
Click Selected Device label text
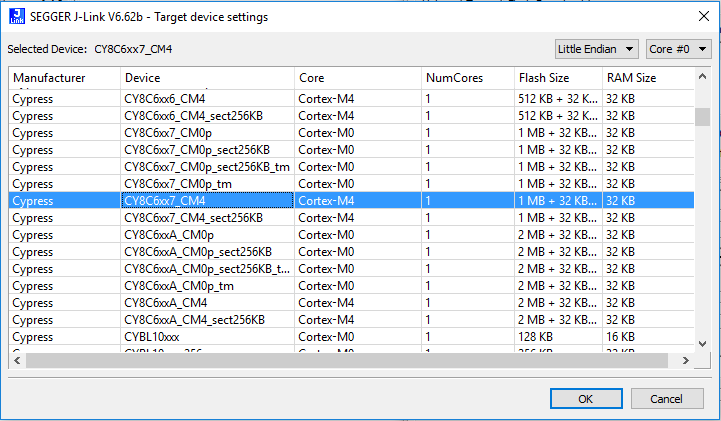[47, 49]
